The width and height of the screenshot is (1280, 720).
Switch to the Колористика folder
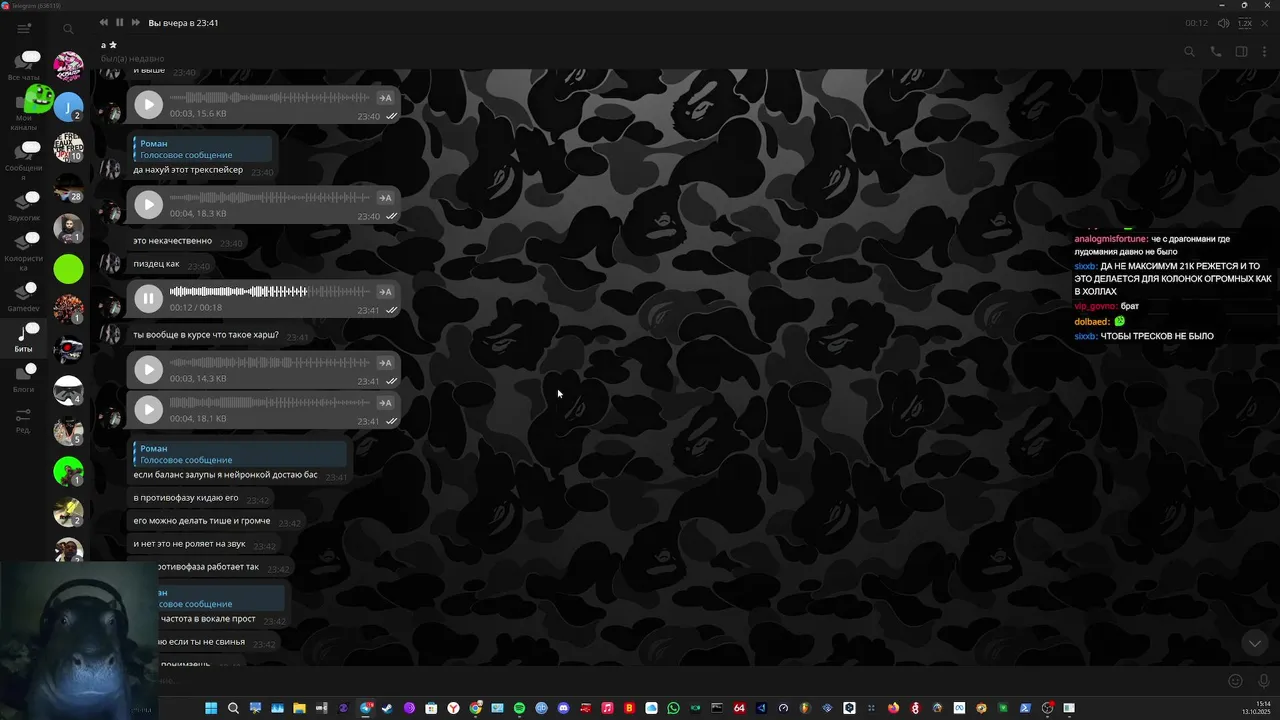pos(24,252)
